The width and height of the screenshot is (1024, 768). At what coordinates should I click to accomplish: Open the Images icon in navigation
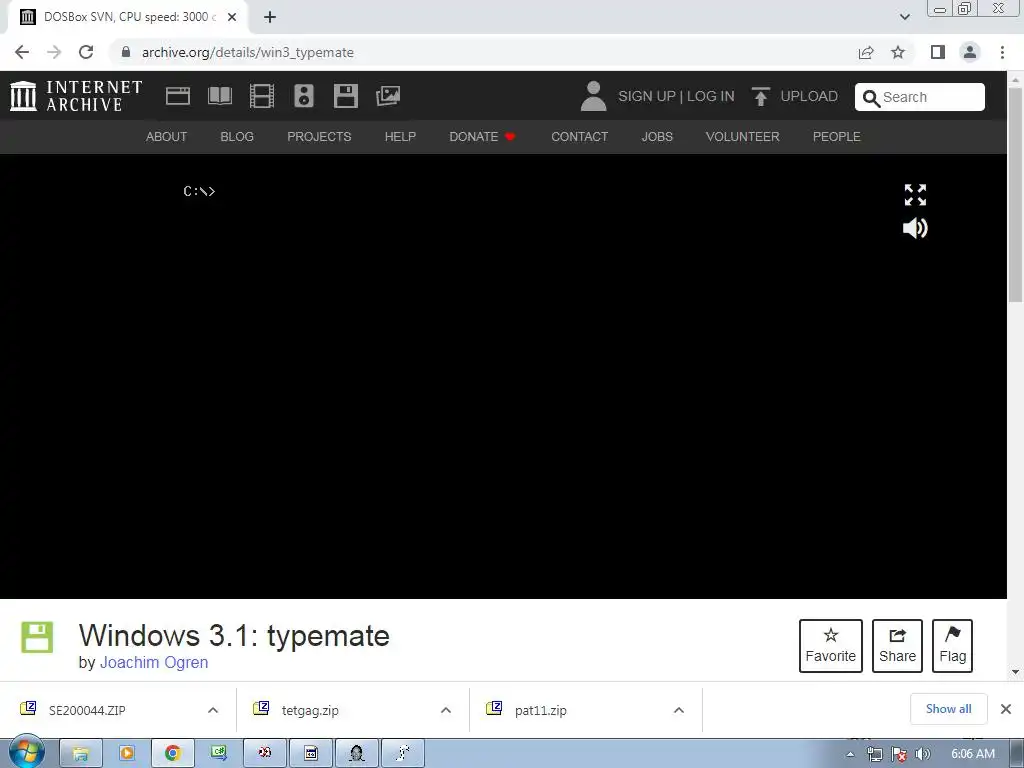(x=388, y=96)
